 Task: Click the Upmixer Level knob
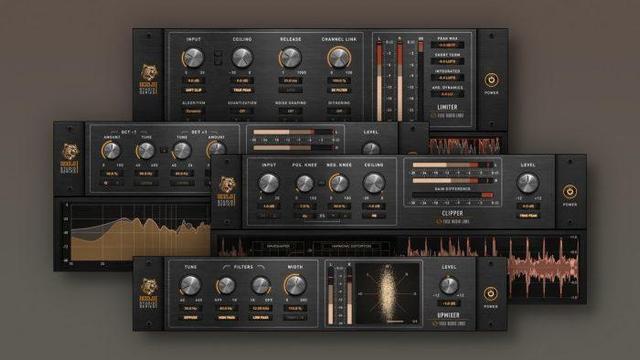pos(449,285)
